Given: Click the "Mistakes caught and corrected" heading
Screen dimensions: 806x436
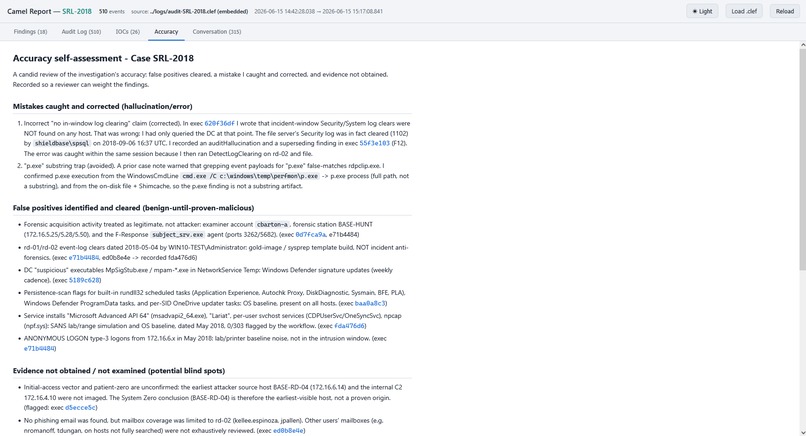Looking at the screenshot, I should click(103, 106).
